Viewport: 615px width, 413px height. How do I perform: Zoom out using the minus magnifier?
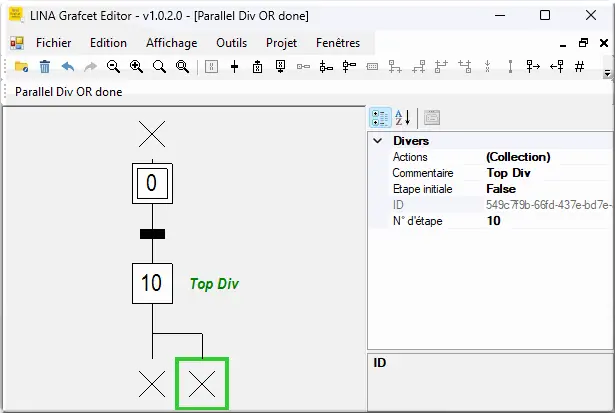[113, 67]
